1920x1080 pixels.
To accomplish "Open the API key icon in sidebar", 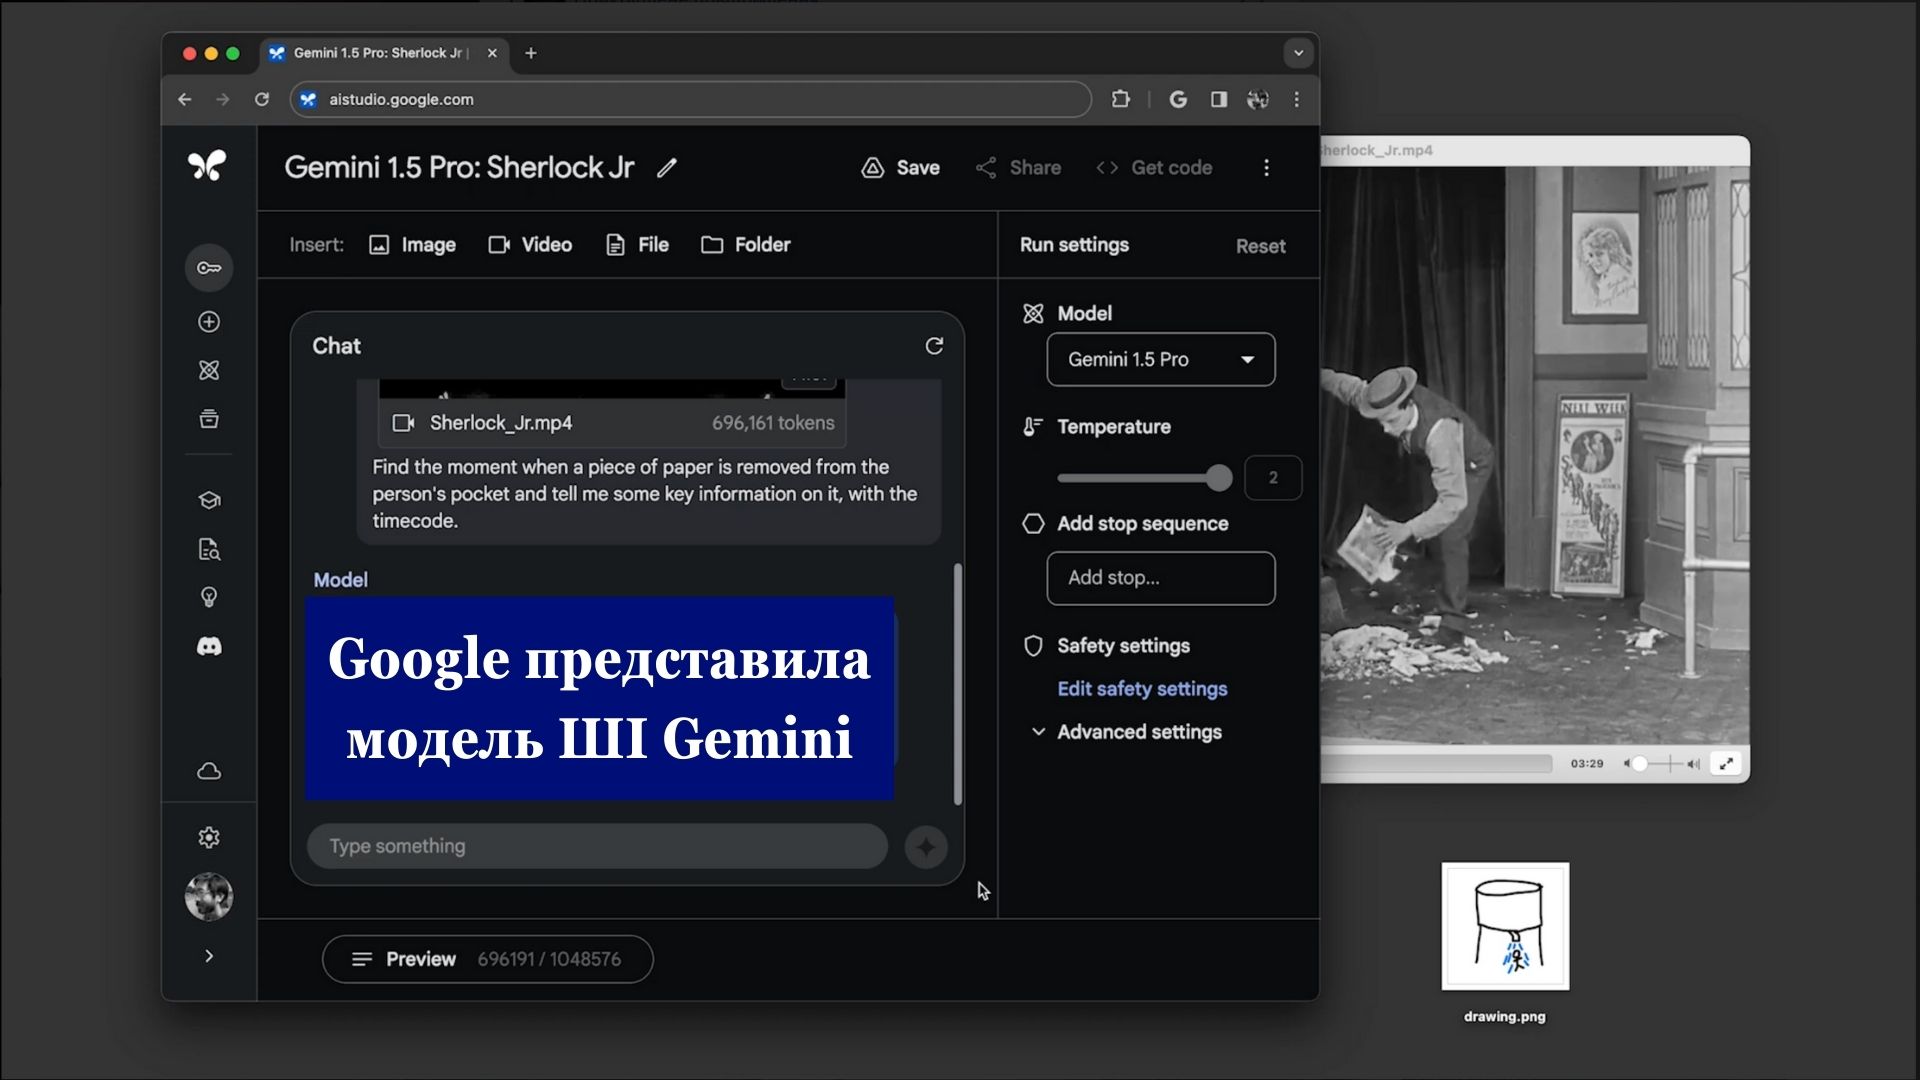I will click(209, 268).
